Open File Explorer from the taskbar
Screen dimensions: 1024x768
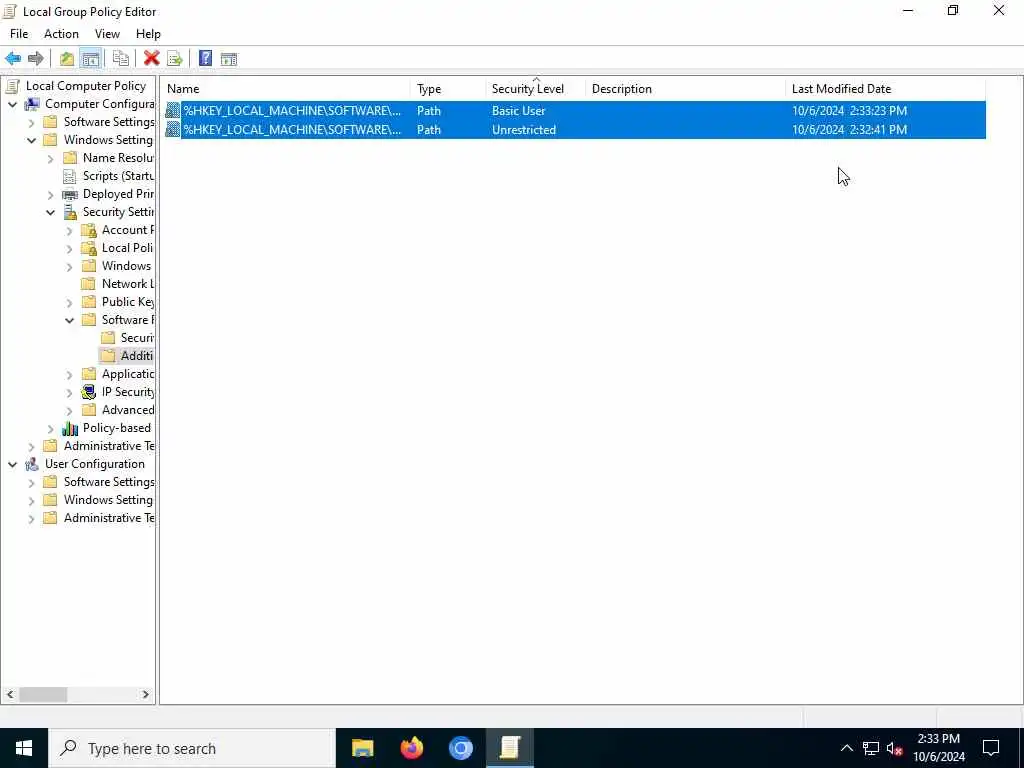[362, 748]
